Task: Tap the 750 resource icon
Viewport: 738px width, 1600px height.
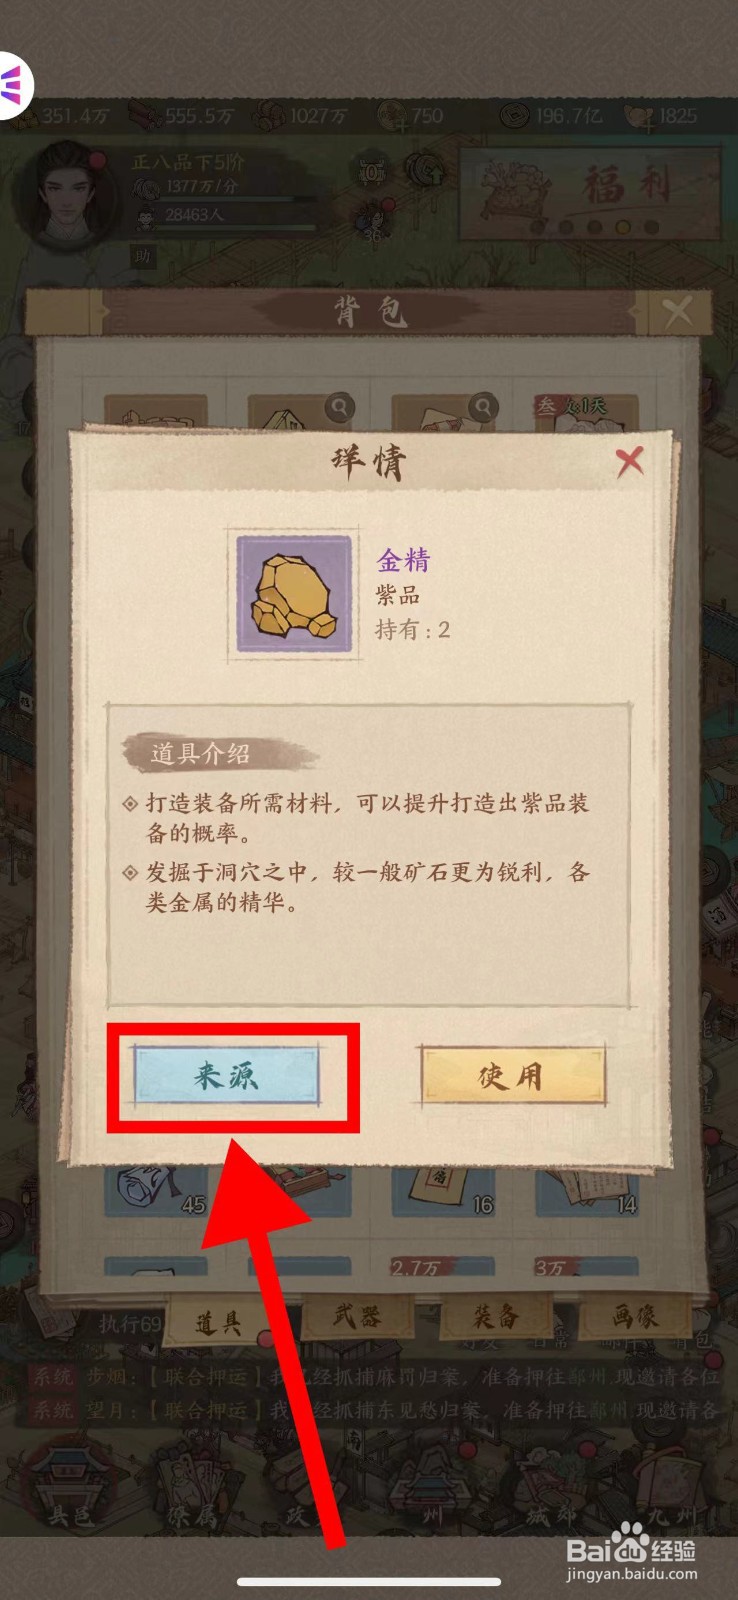Action: pos(393,115)
